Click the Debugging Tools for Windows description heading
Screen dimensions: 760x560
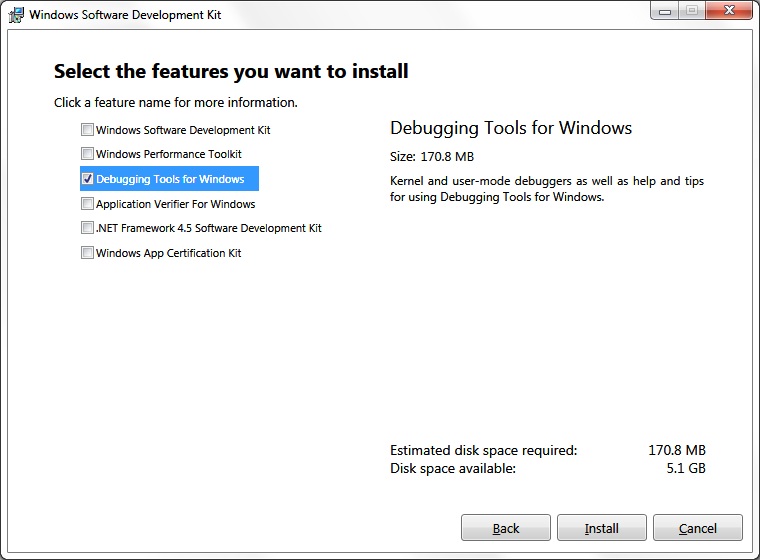click(511, 128)
